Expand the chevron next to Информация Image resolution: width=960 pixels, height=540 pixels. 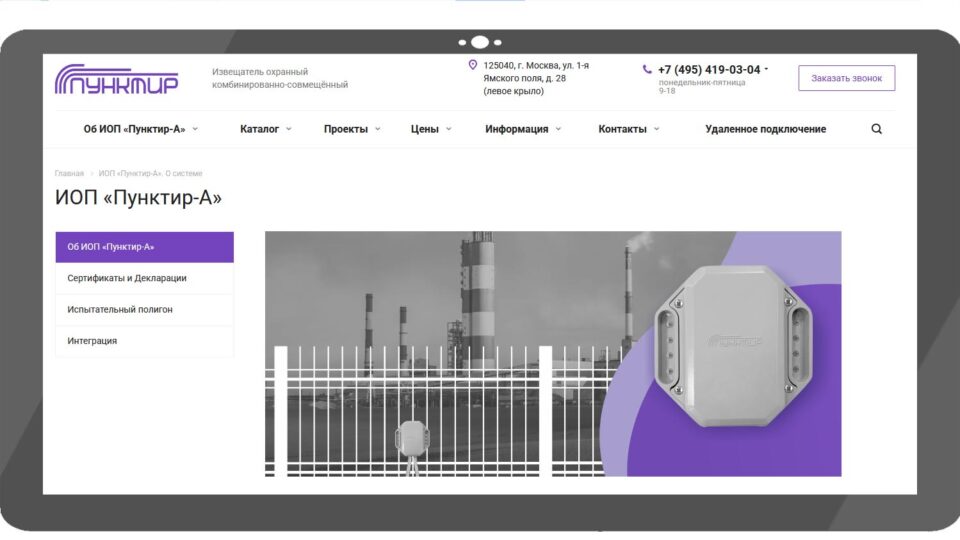(x=558, y=129)
